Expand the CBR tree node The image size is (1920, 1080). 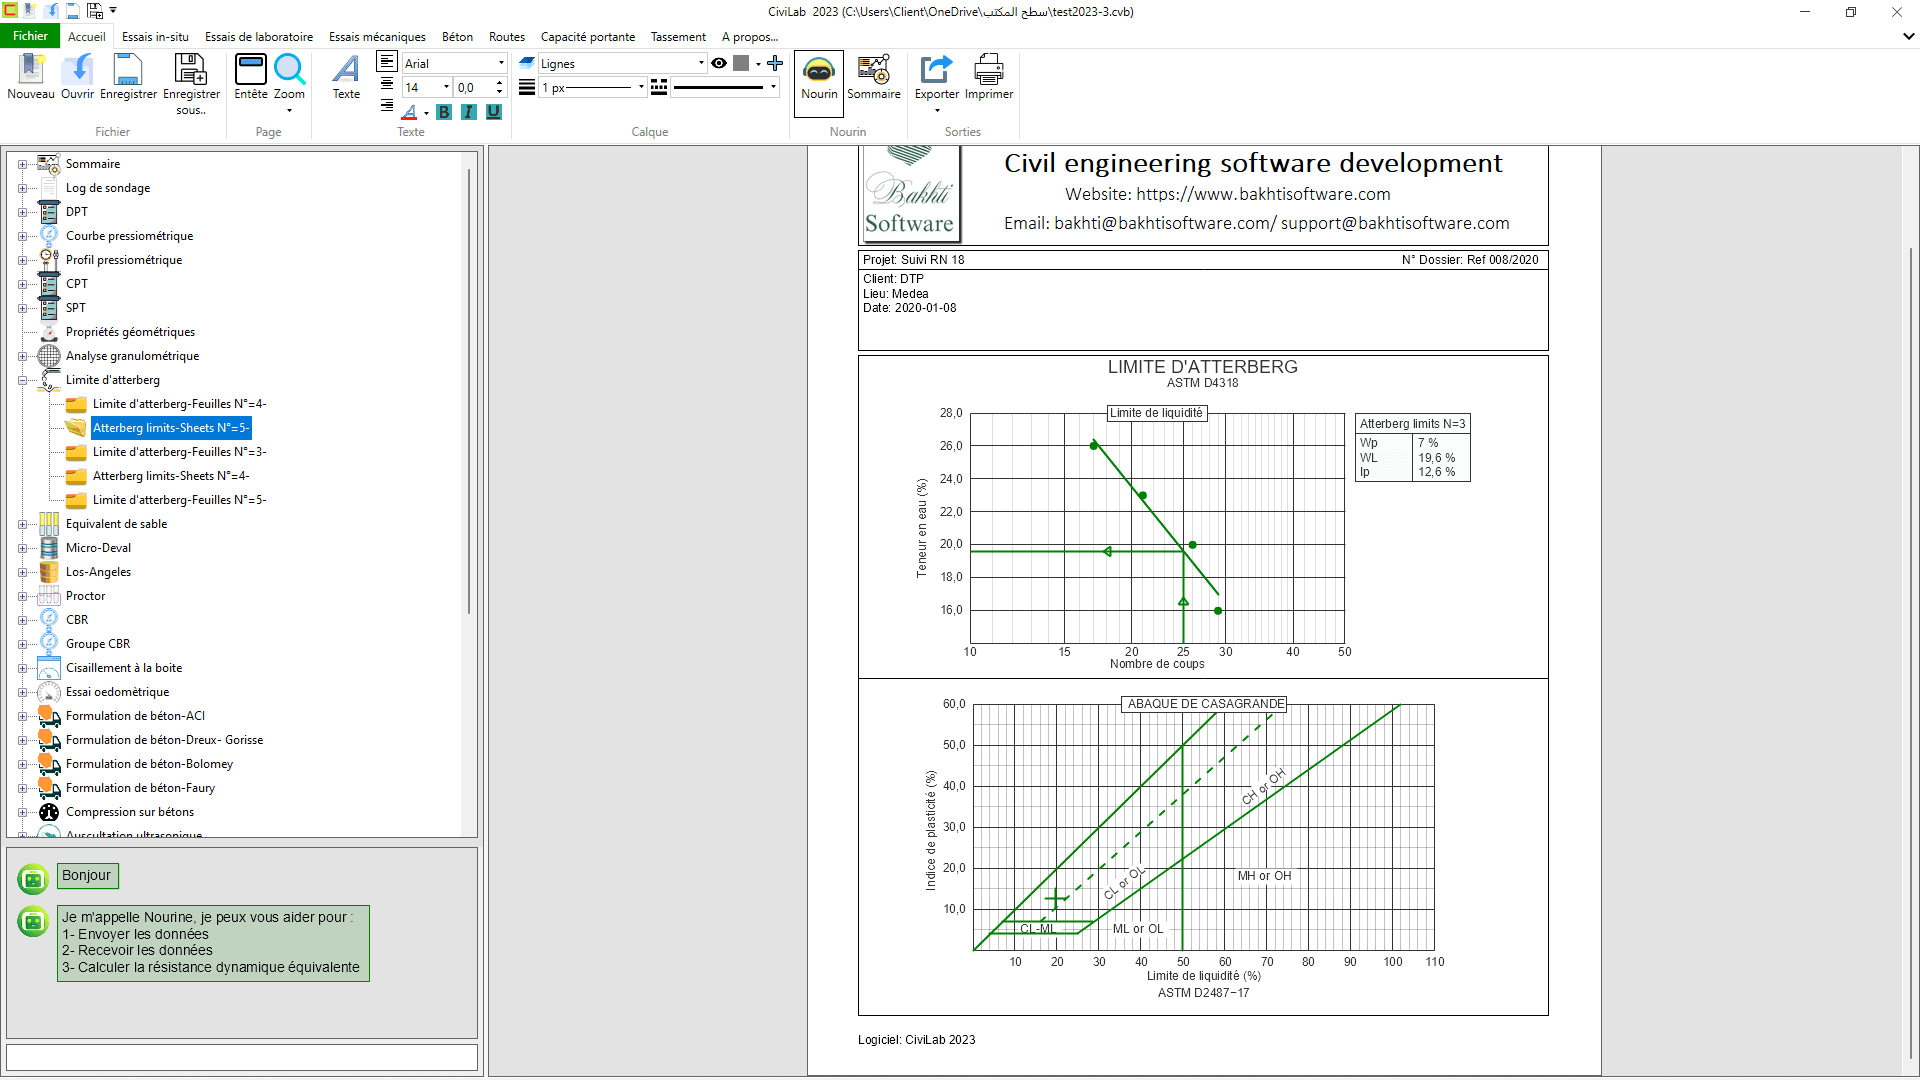coord(22,620)
